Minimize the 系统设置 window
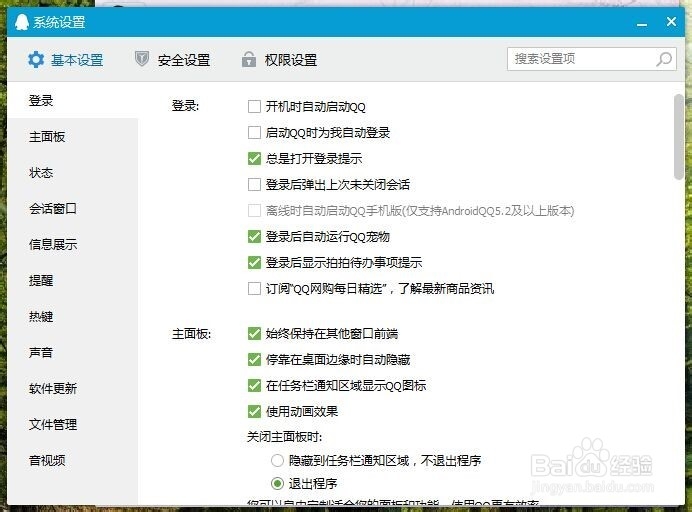The width and height of the screenshot is (692, 512). (x=642, y=24)
